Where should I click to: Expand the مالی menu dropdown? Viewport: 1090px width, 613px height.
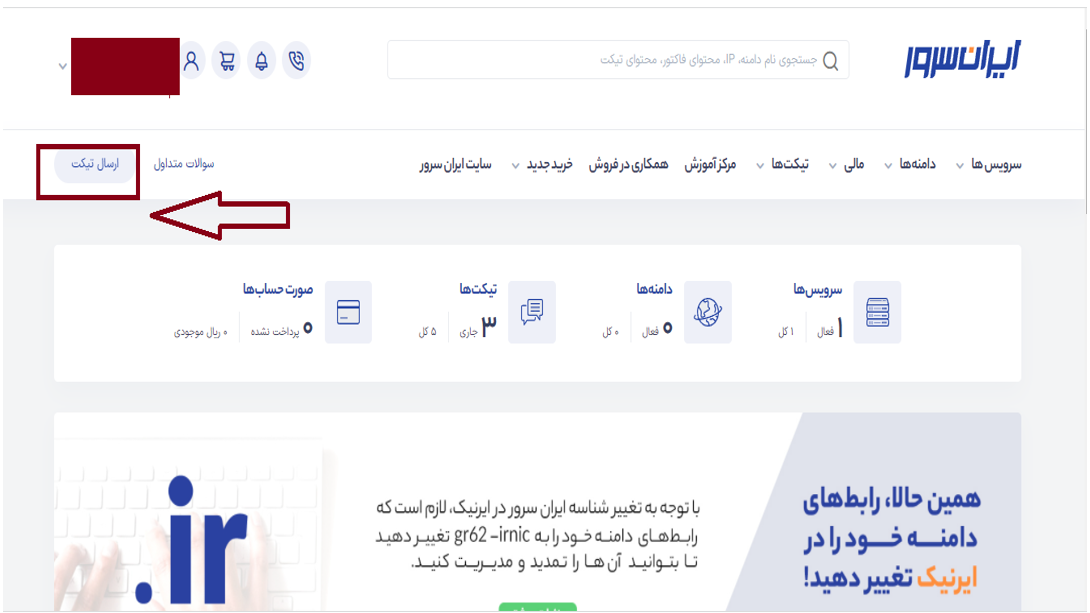click(x=846, y=164)
